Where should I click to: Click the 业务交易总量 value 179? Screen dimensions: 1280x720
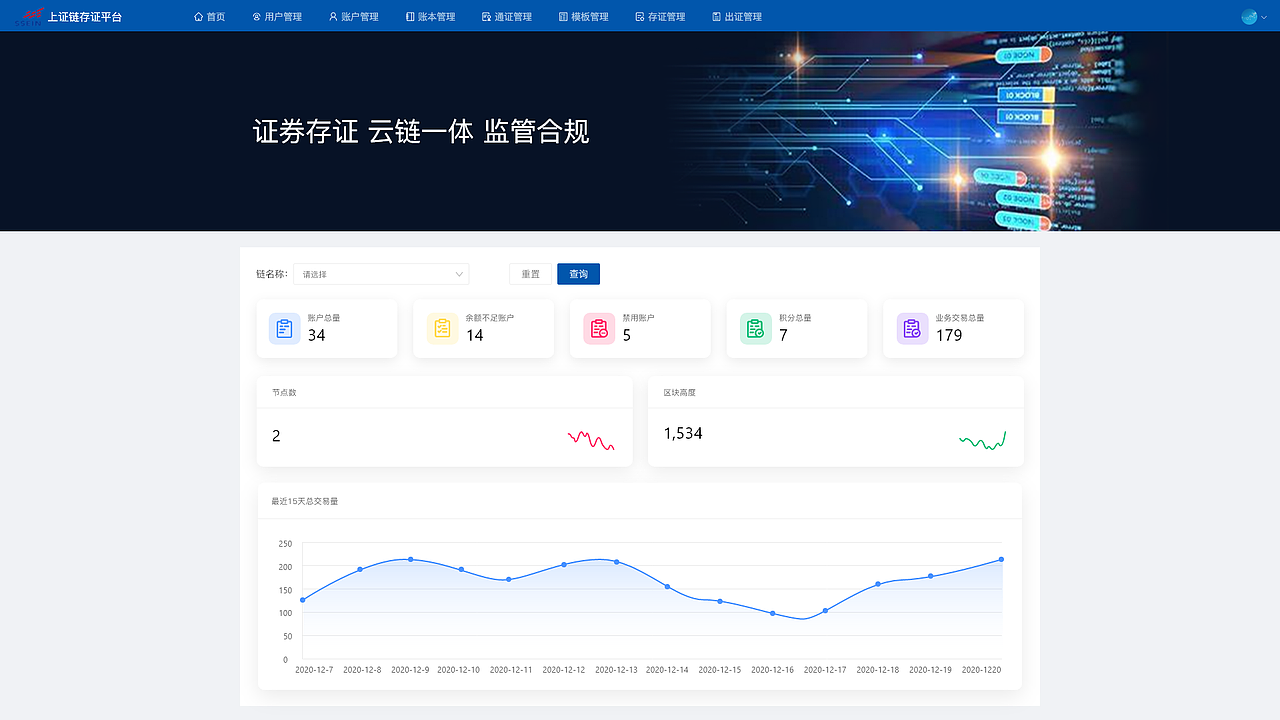(x=949, y=336)
